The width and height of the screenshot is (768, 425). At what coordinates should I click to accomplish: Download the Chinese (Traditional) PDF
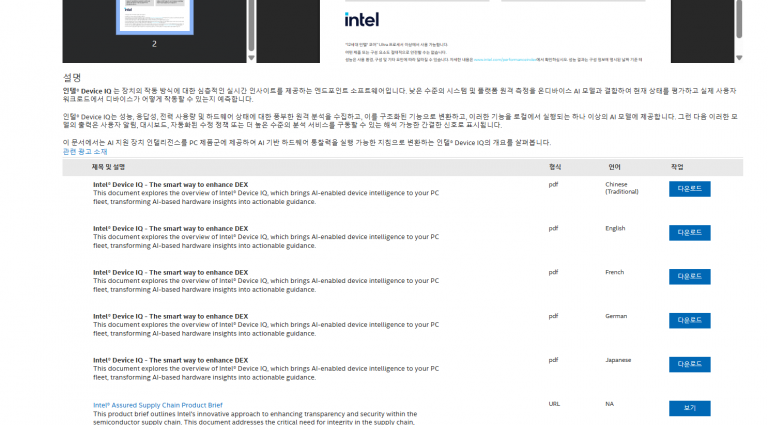[x=689, y=189]
